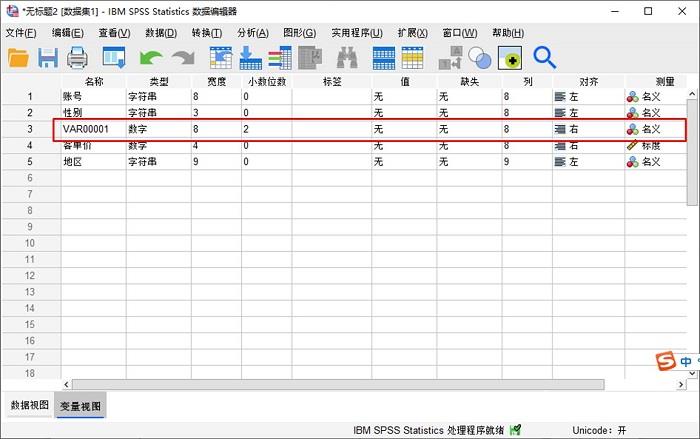Image resolution: width=700 pixels, height=439 pixels.
Task: Click the decimals cell showing 2 for VAR00001
Action: point(267,129)
